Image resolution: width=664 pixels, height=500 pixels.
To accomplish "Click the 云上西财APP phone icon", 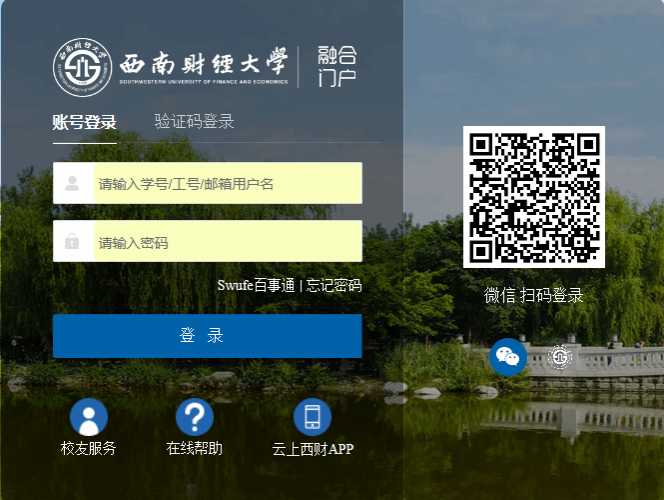I will tap(312, 416).
